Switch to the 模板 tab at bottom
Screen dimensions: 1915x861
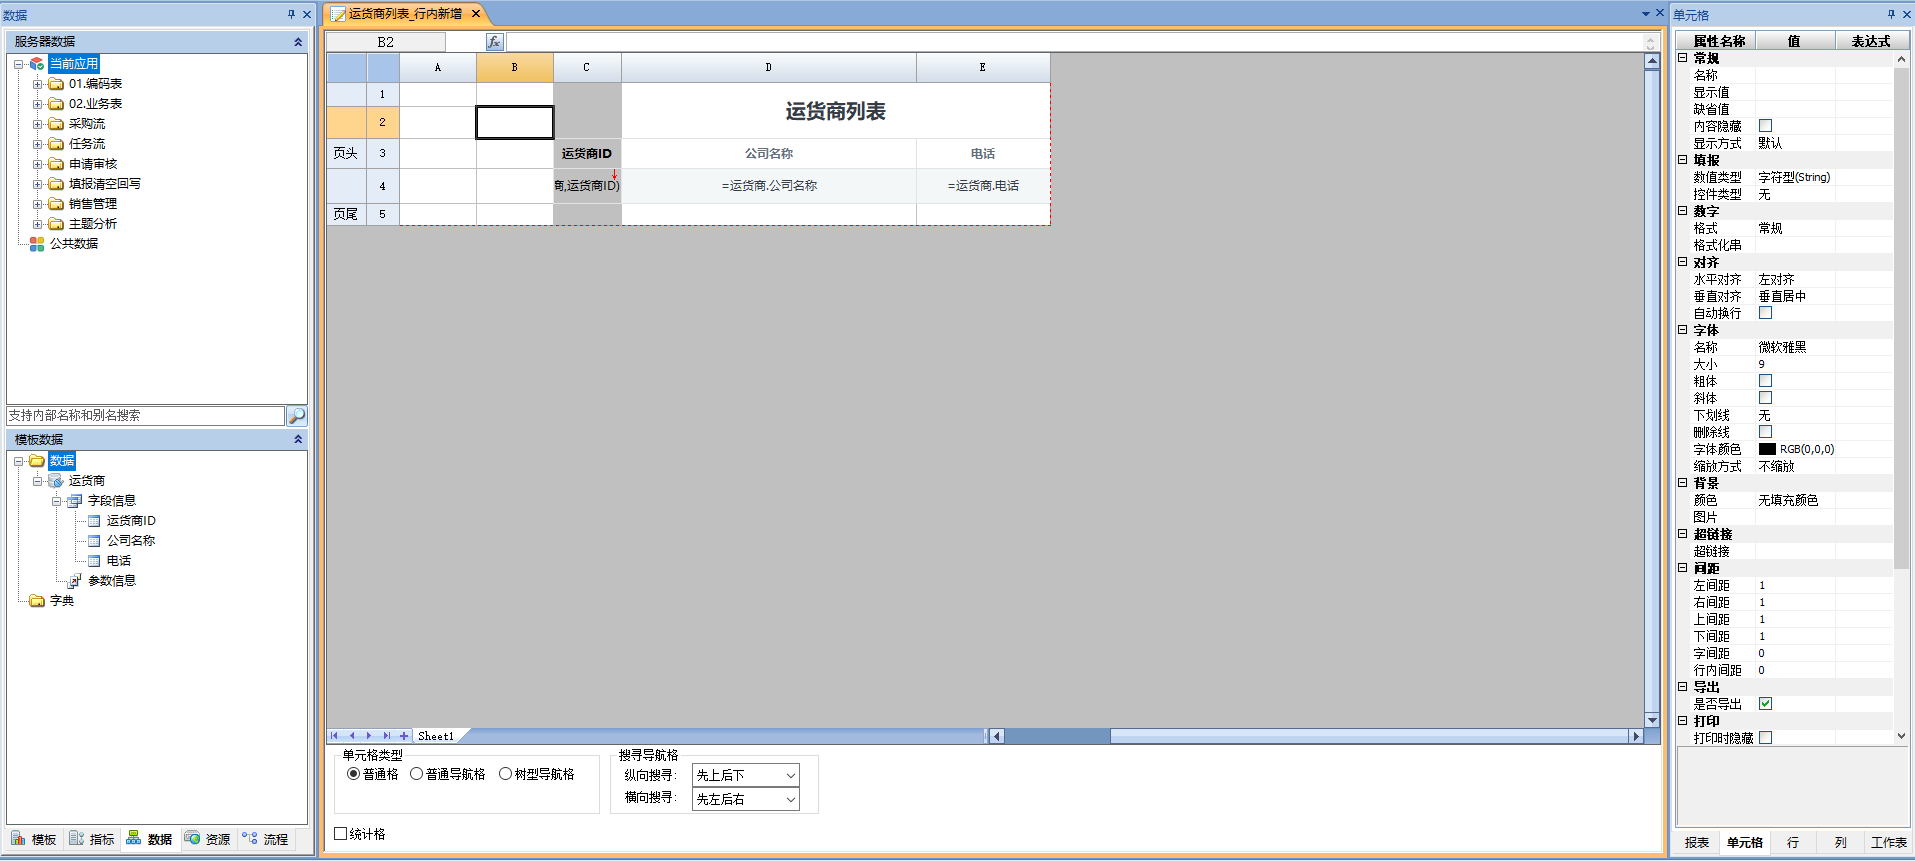(34, 840)
